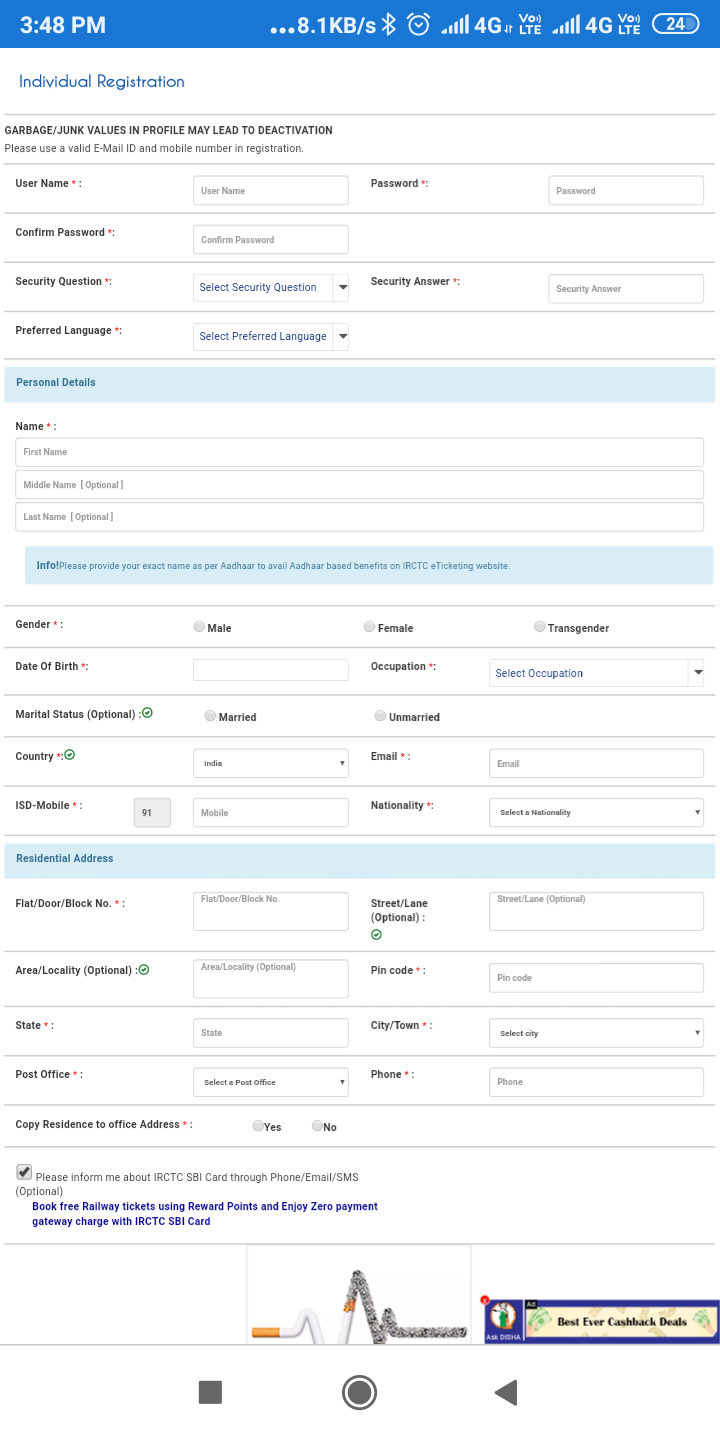Focus the User Name input field
This screenshot has width=720, height=1440.
coord(271,190)
